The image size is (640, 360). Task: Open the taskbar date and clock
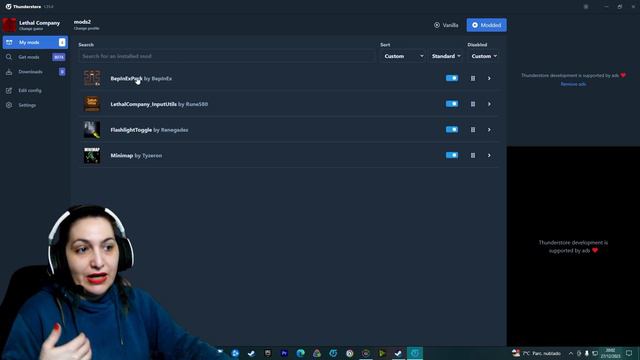click(610, 353)
